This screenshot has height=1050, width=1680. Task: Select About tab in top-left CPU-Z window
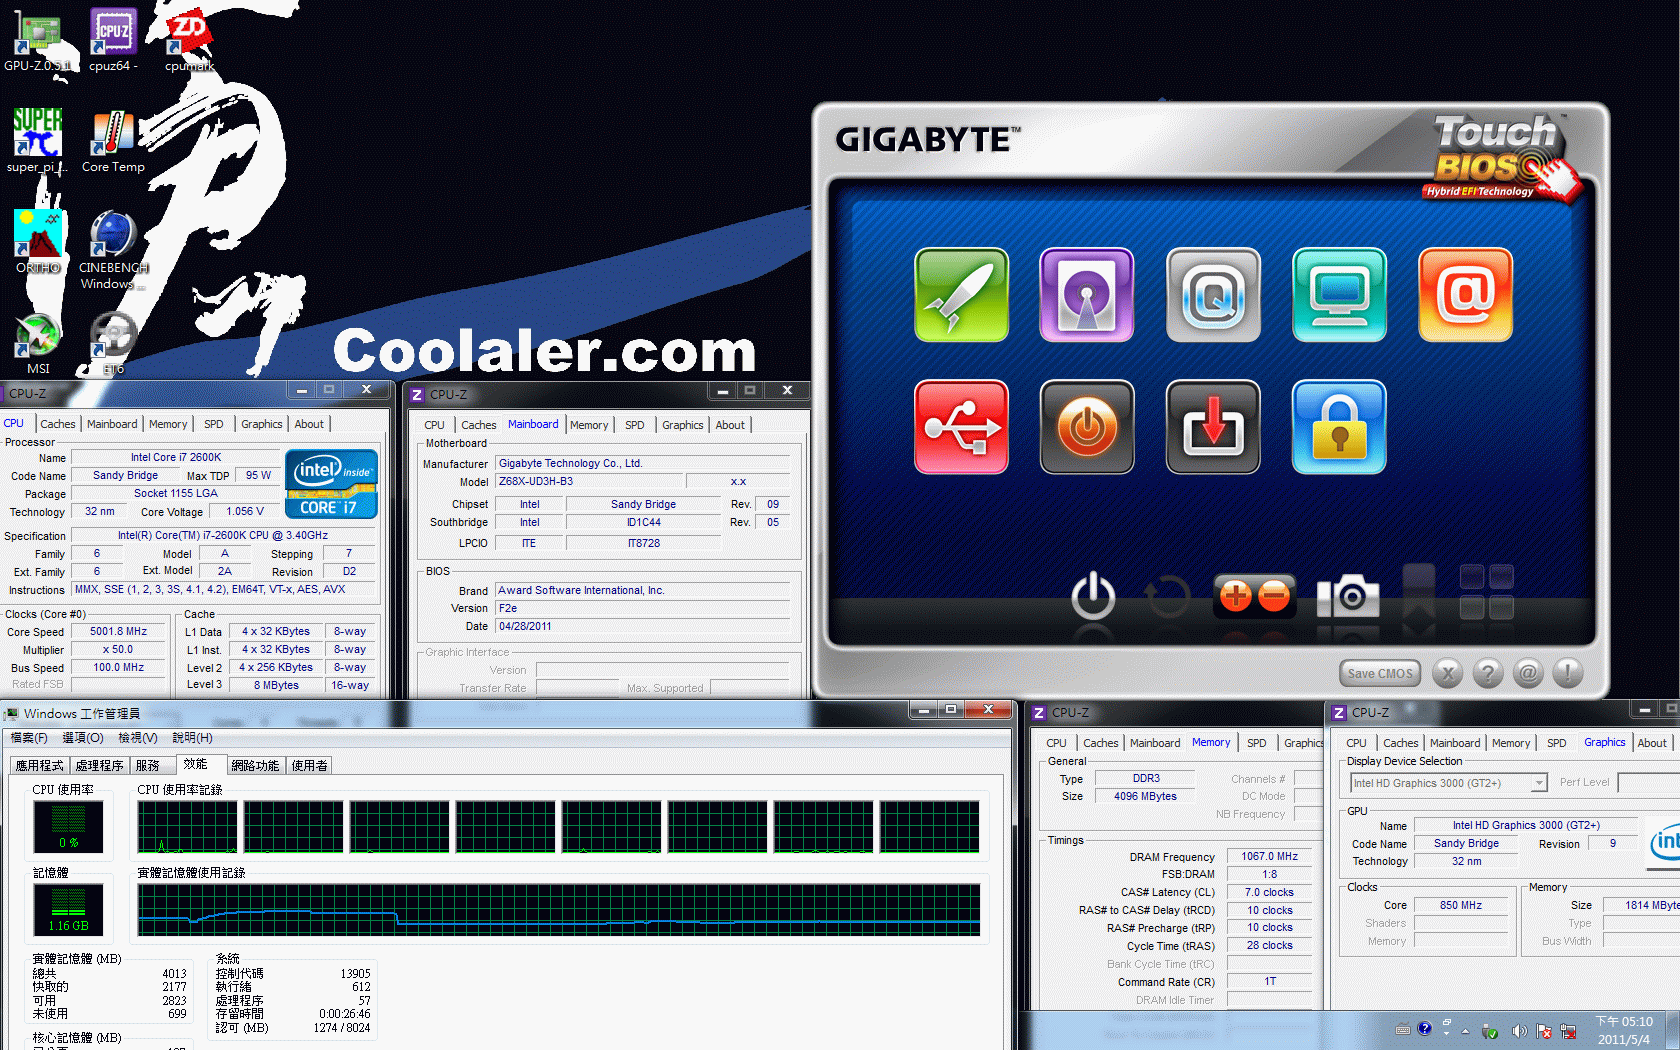tap(309, 424)
